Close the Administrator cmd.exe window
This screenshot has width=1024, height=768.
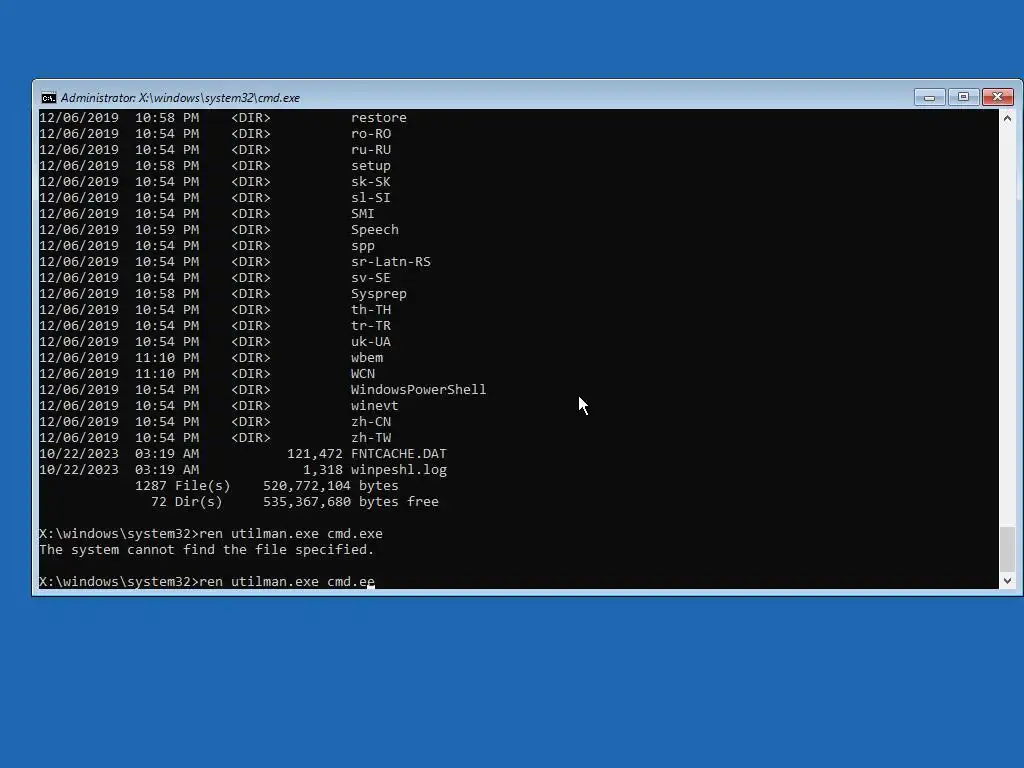997,97
